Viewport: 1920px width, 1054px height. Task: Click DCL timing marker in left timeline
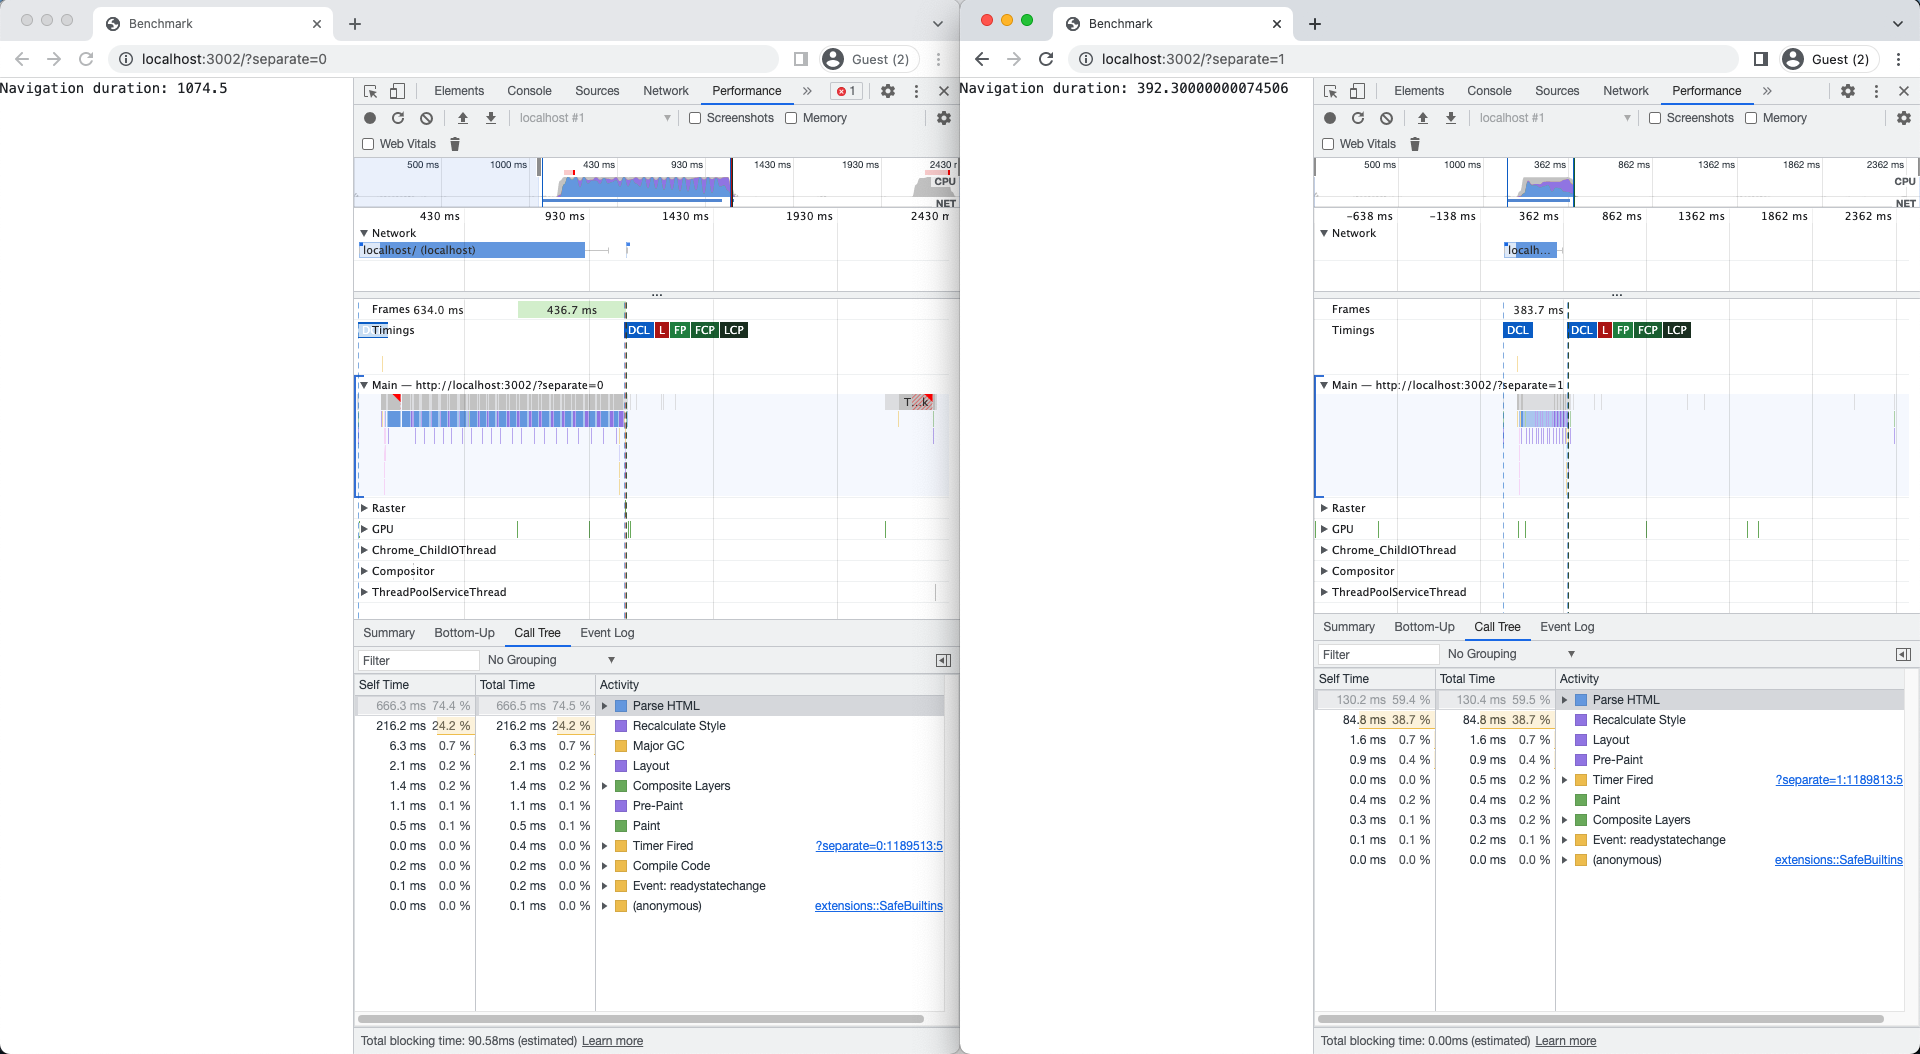[639, 330]
